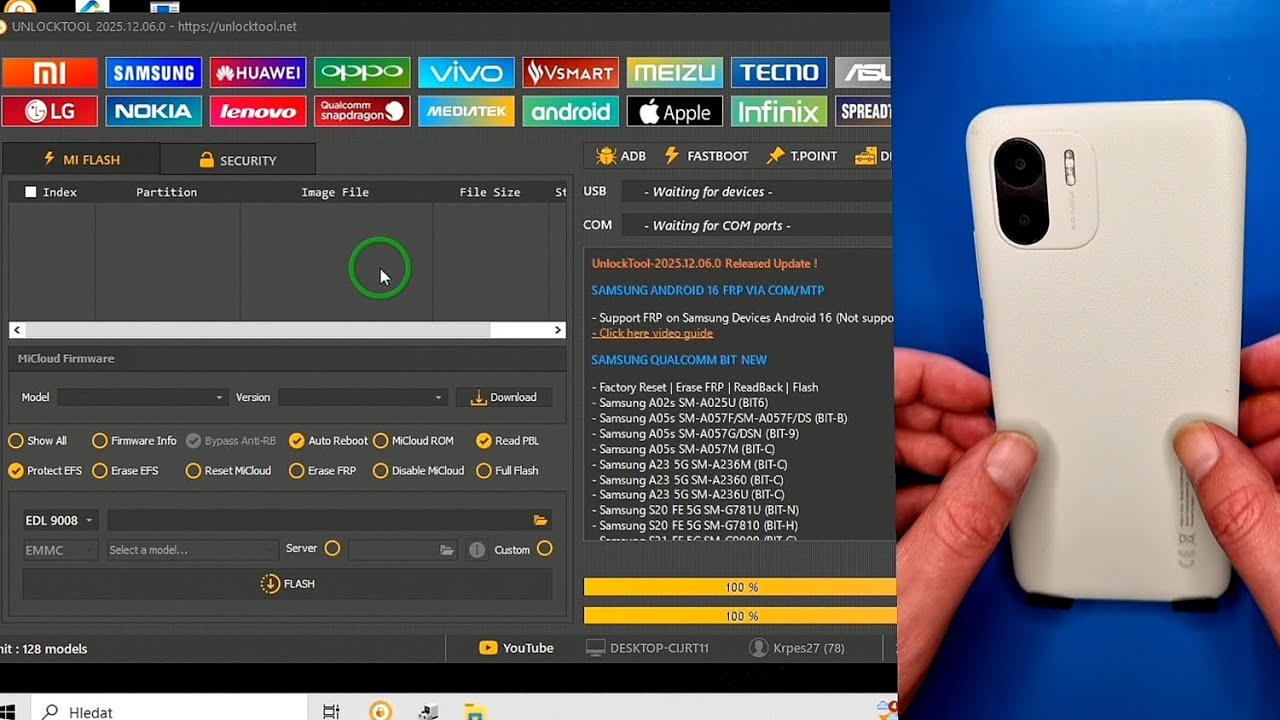Open the FASTBOOT tab
The height and width of the screenshot is (720, 1280).
[x=706, y=156]
